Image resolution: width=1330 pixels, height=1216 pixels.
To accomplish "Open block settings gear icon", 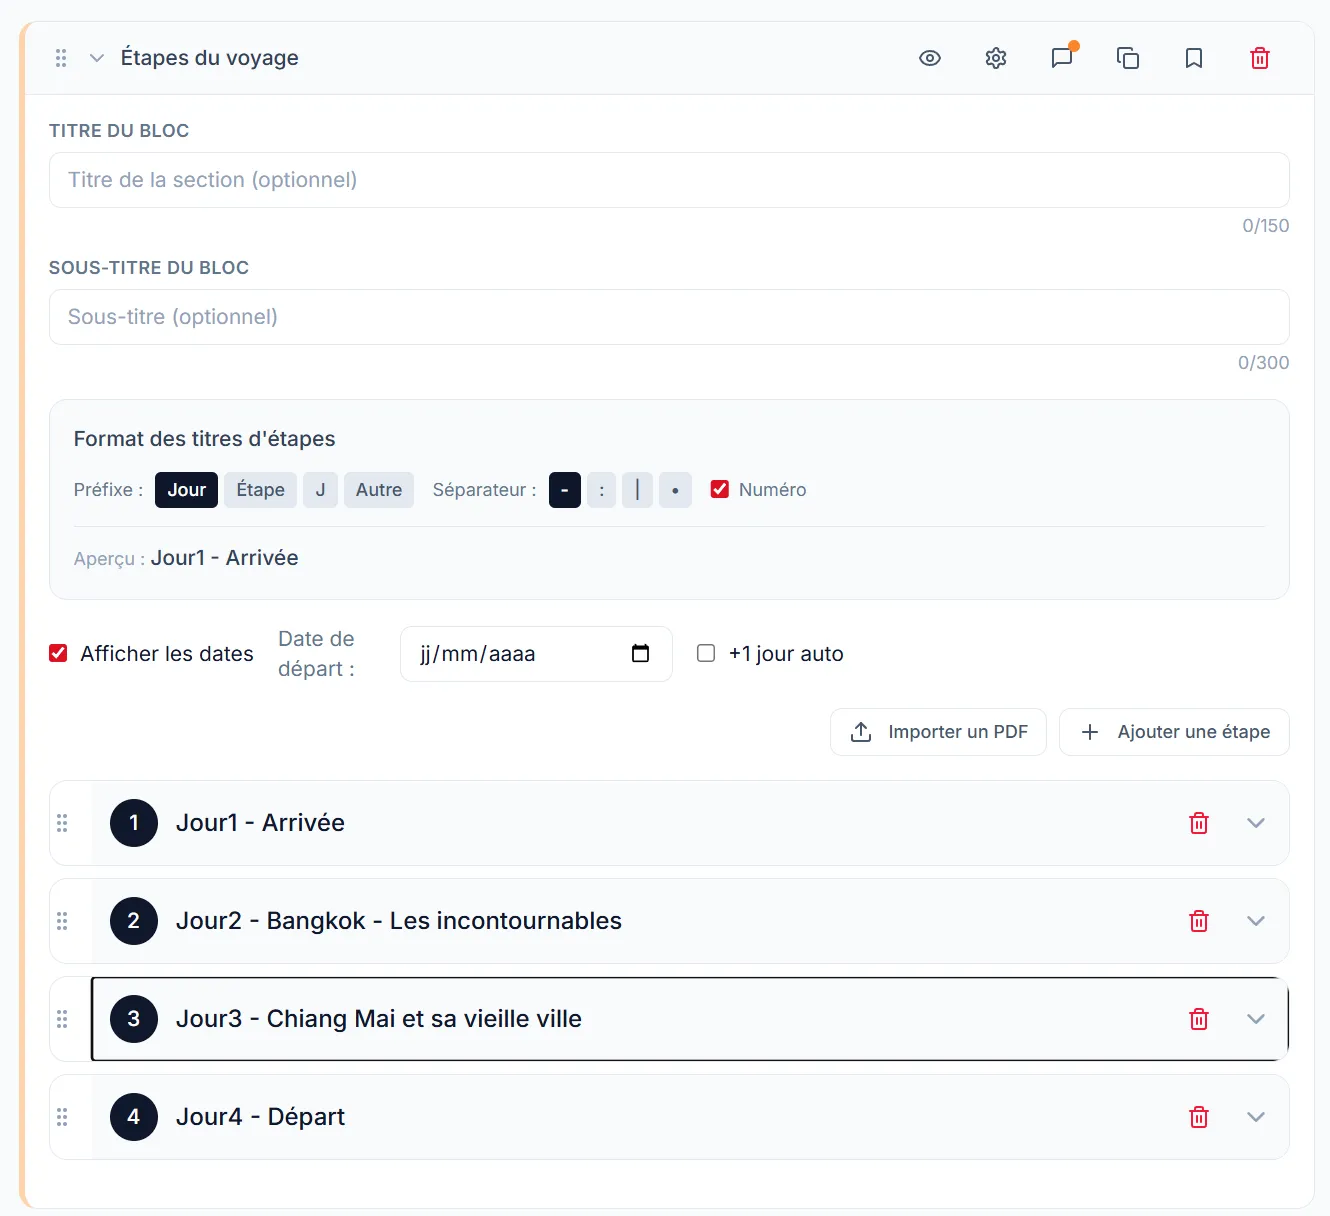I will click(x=995, y=58).
